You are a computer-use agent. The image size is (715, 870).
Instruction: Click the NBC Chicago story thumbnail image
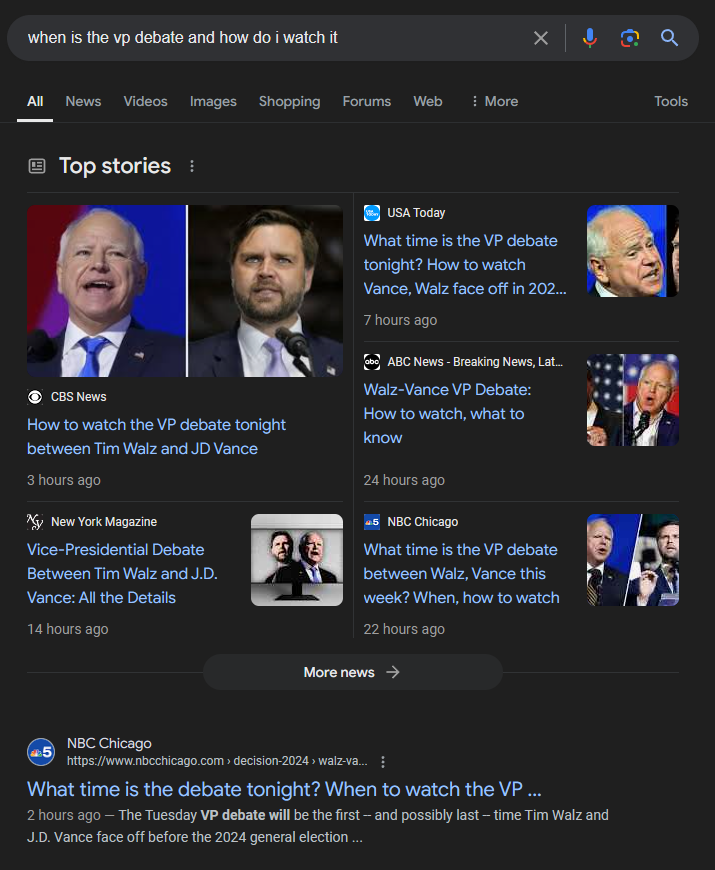pos(633,560)
